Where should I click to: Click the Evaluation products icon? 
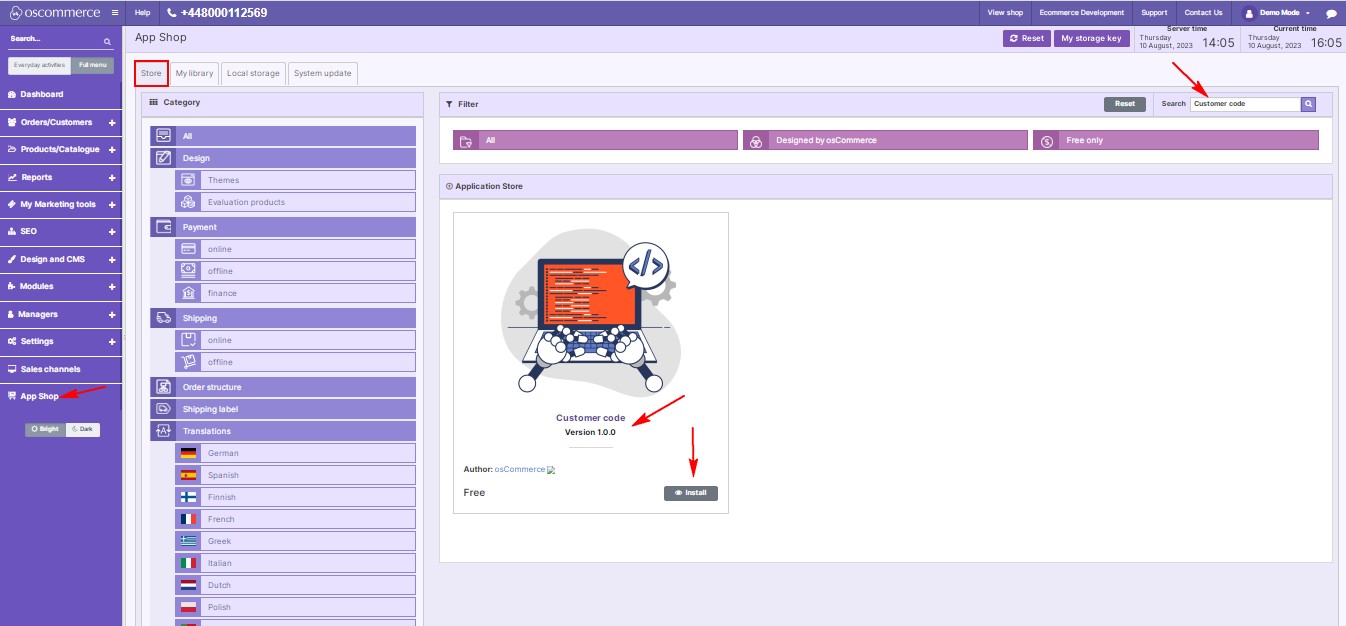tap(187, 202)
